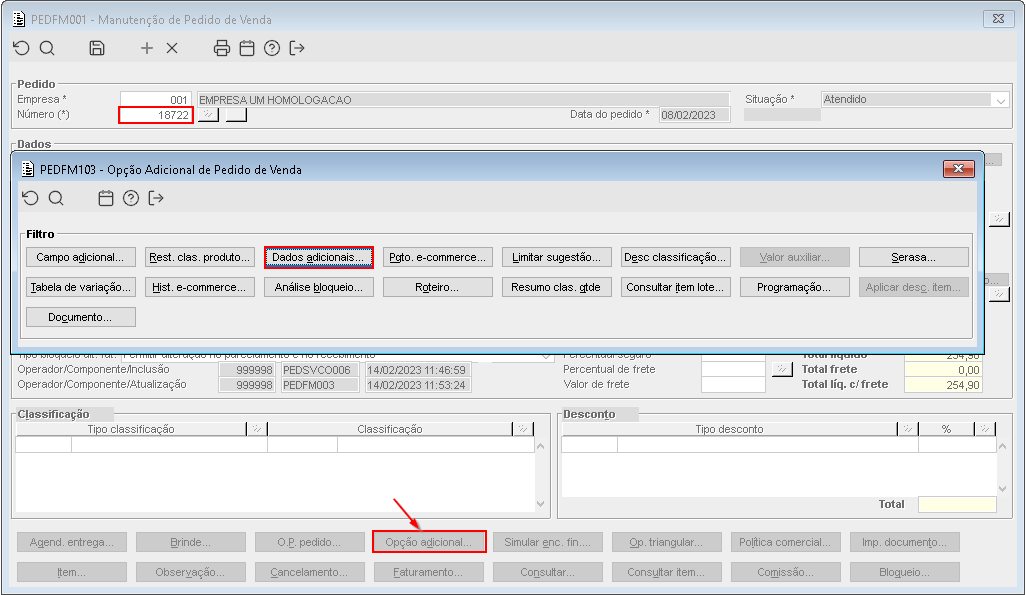1026x595 pixels.
Task: Click lookup icon beside Tipo desconto header
Action: coord(908,429)
